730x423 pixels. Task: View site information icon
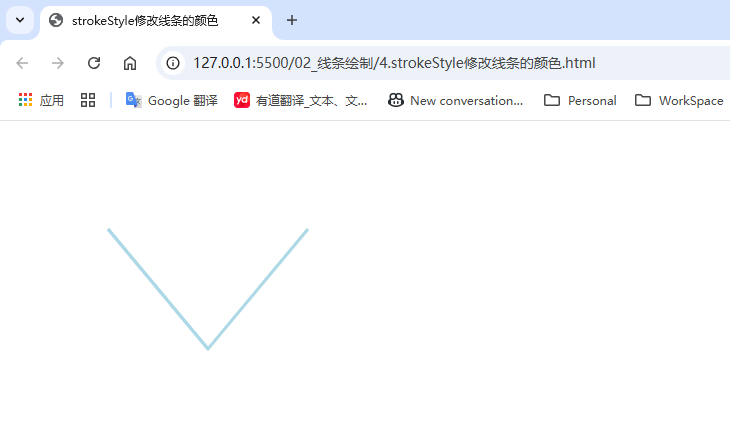pos(173,63)
